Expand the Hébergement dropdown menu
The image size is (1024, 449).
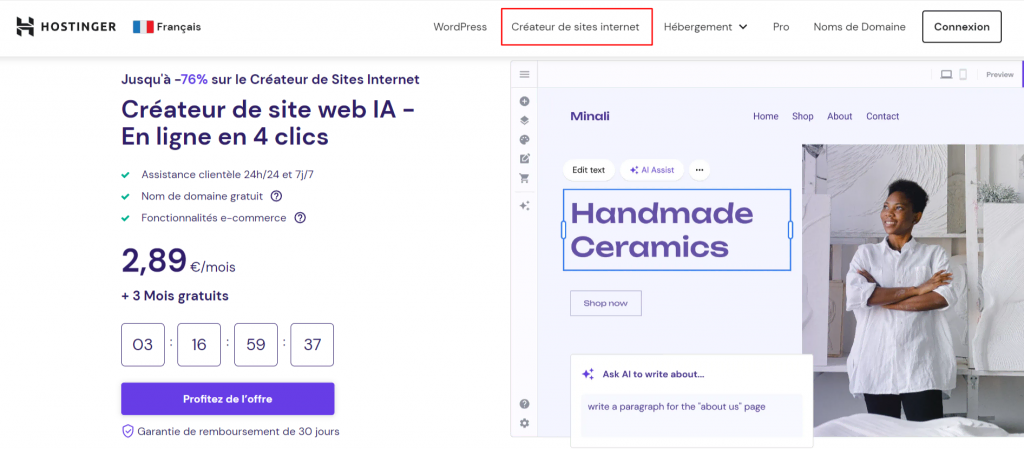(x=705, y=27)
